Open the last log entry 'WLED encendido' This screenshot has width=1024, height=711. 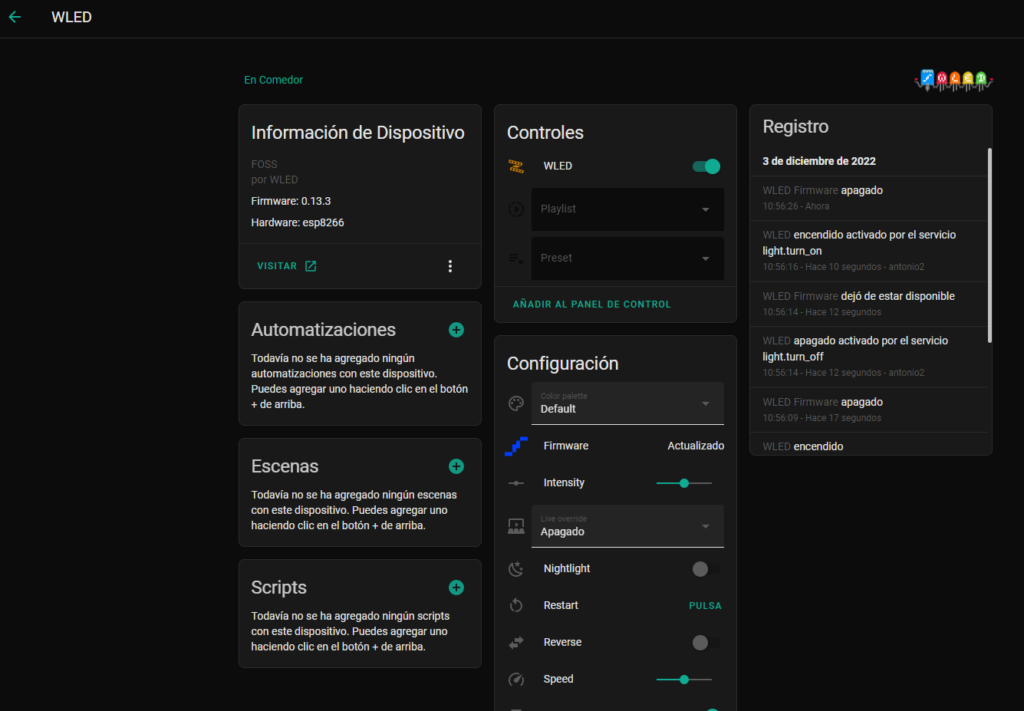point(869,445)
